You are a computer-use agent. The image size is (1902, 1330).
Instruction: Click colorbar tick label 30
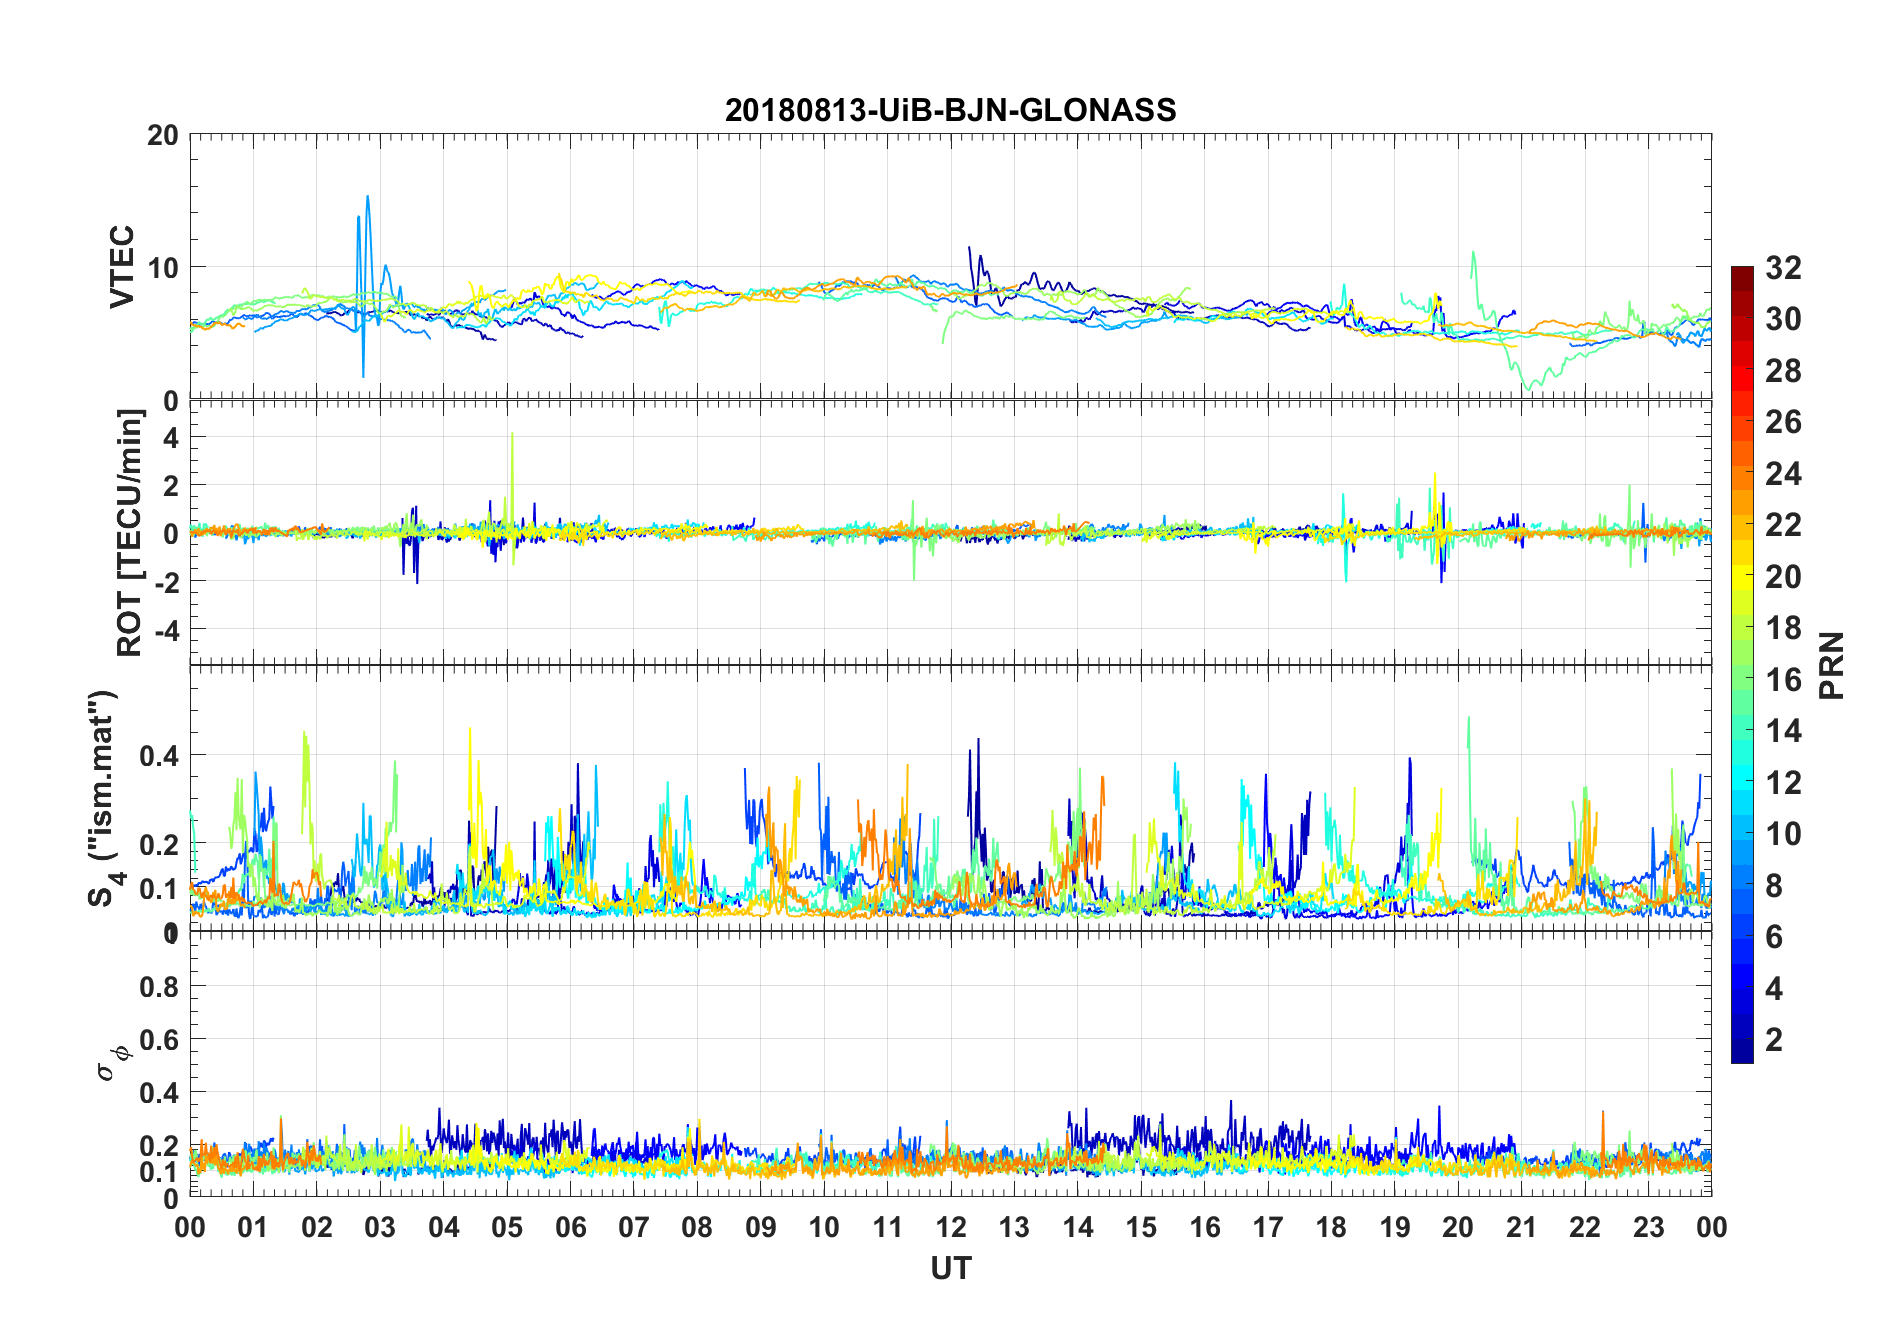point(1783,319)
